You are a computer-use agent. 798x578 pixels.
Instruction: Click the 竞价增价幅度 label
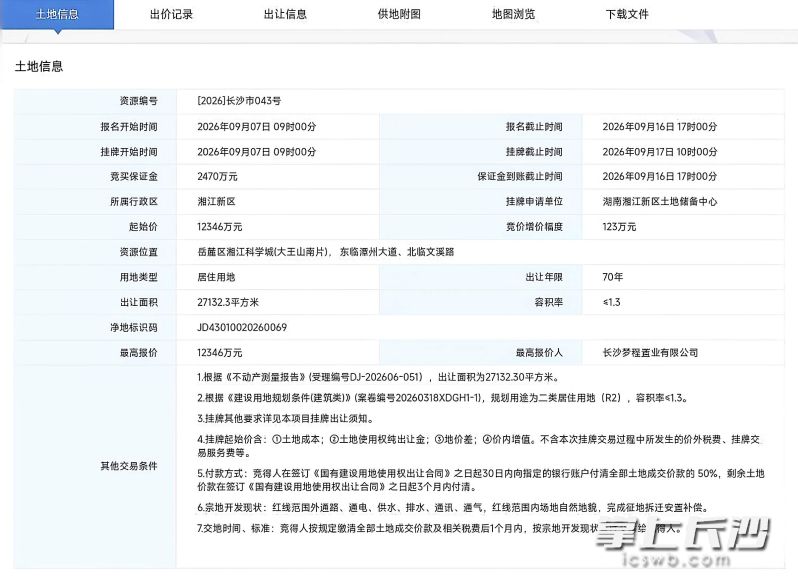[534, 227]
